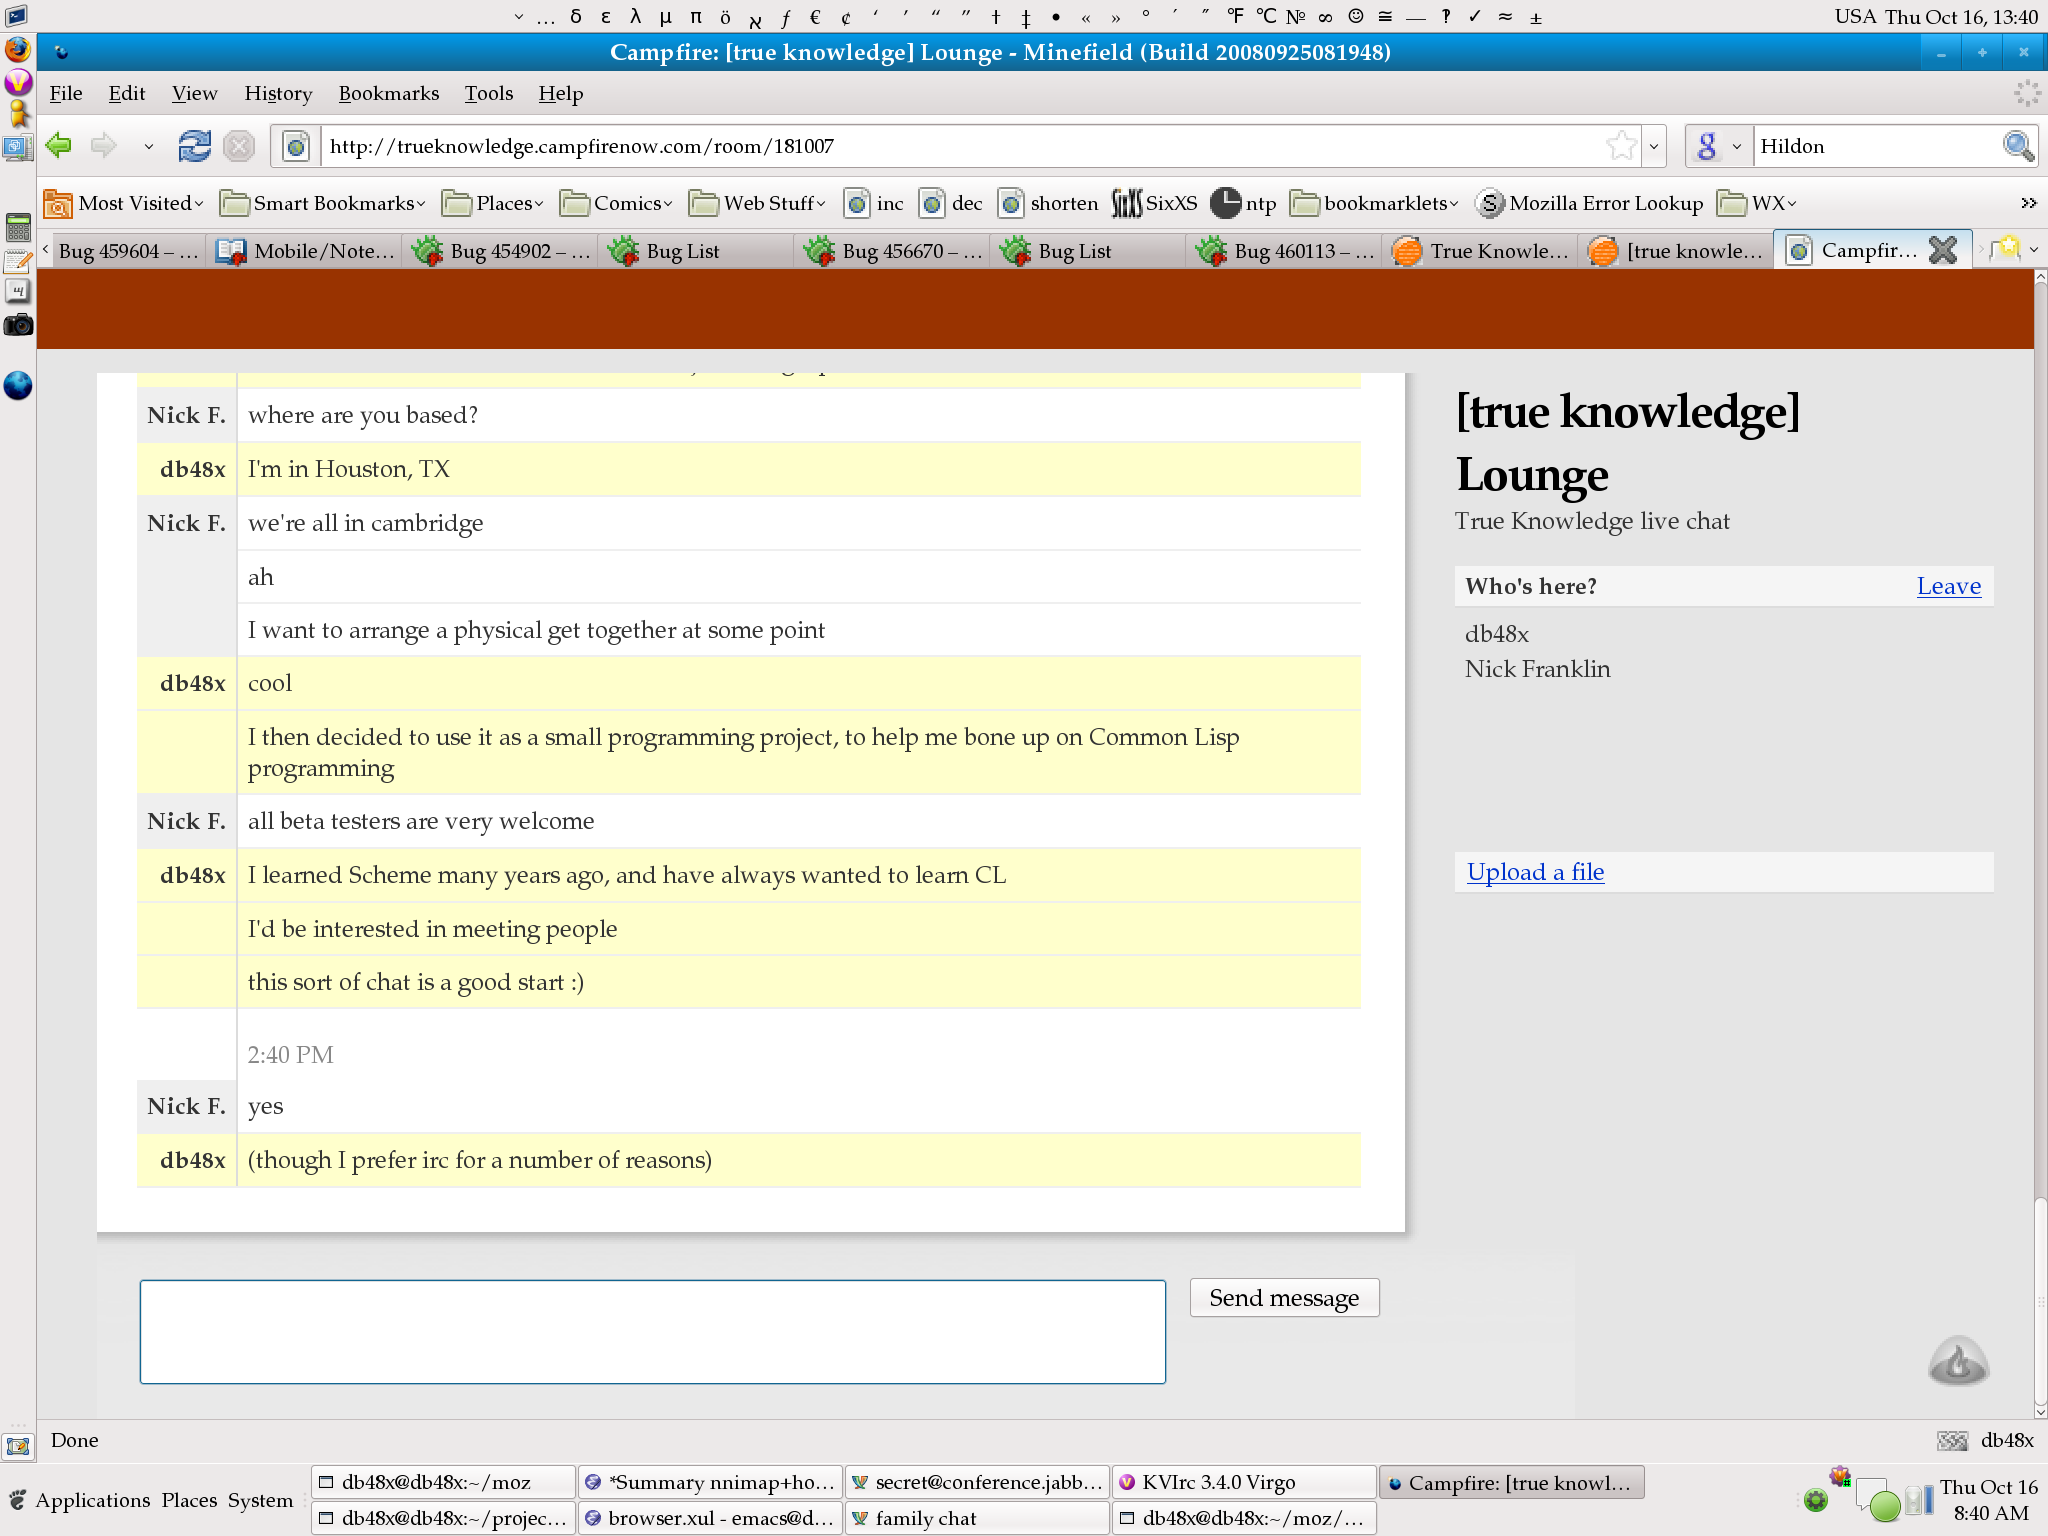Close the Campfire tab
Viewport: 2048px width, 1536px height.
1943,250
